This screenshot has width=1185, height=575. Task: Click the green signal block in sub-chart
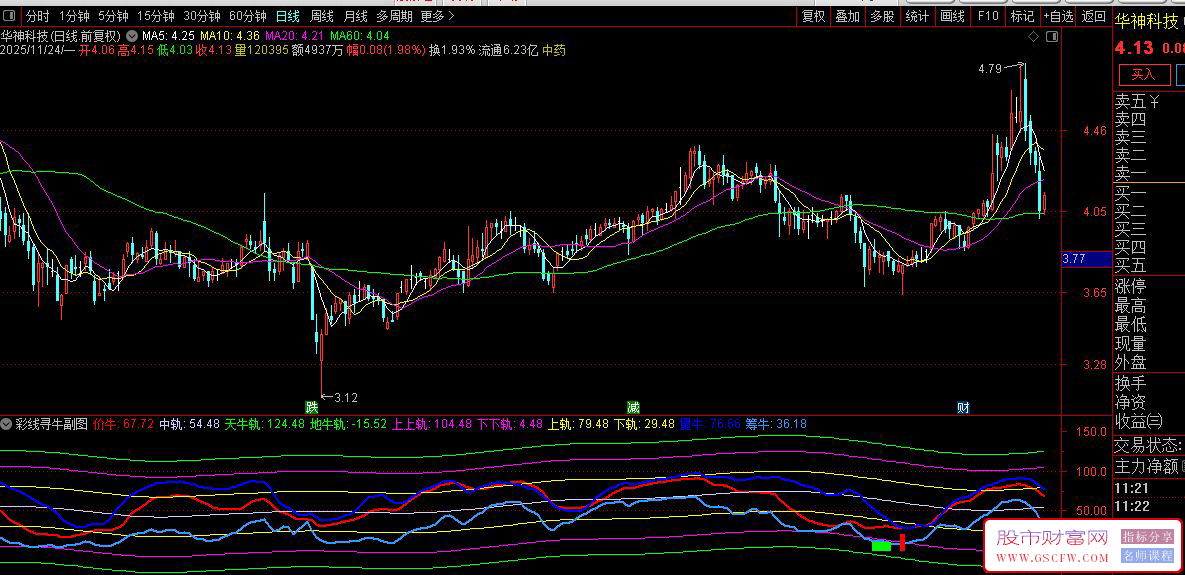point(881,546)
